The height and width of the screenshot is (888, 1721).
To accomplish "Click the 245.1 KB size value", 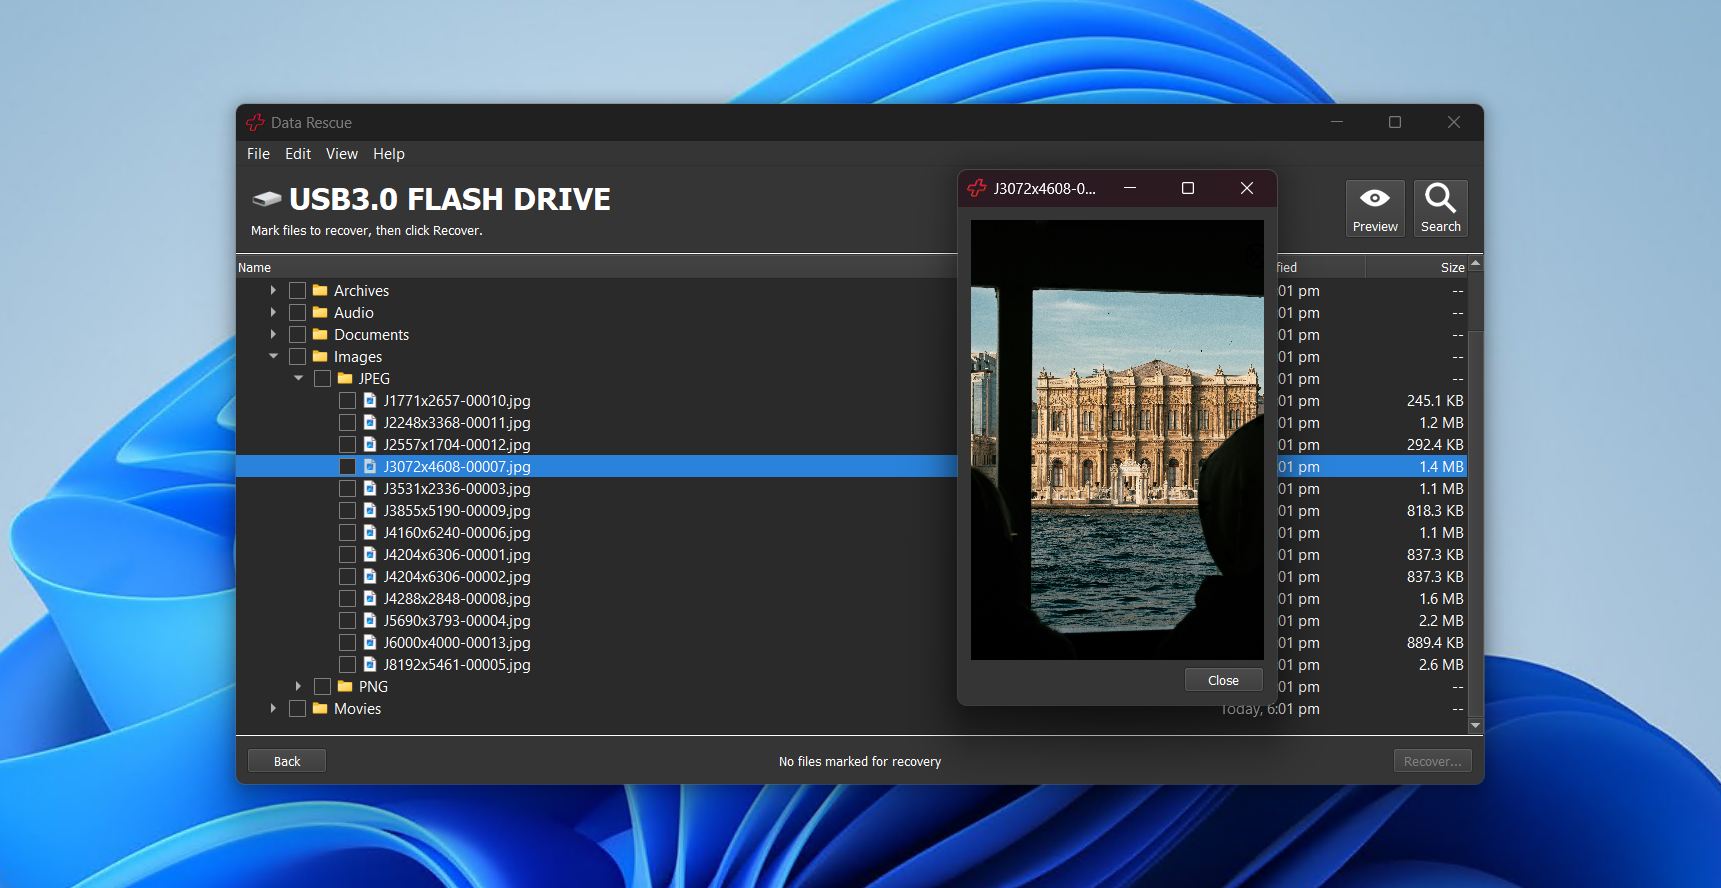I will pyautogui.click(x=1435, y=400).
